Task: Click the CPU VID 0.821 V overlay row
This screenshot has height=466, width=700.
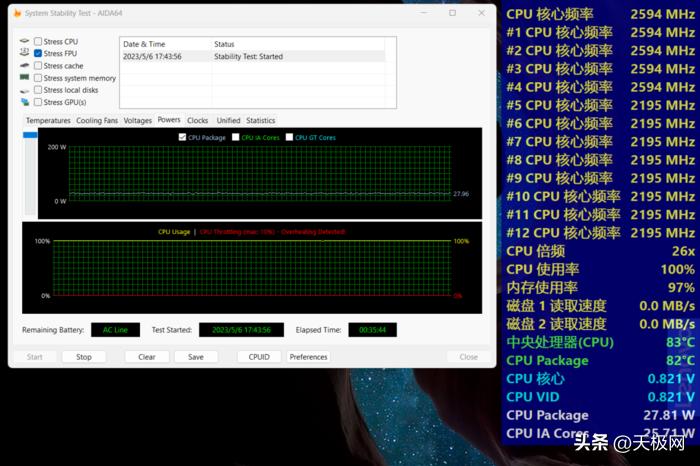Action: pos(600,397)
